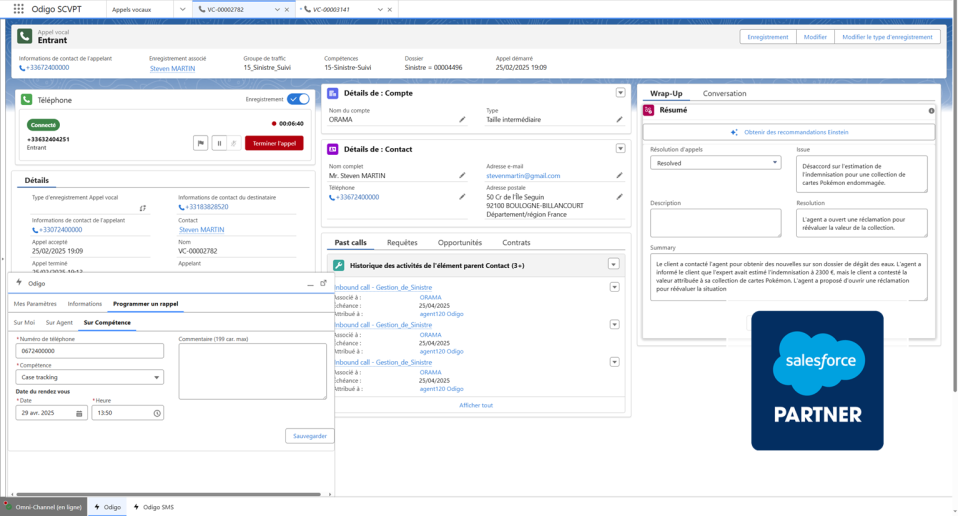Edit the Nom du compte ORAMA field
The height and width of the screenshot is (516, 958).
tap(462, 120)
